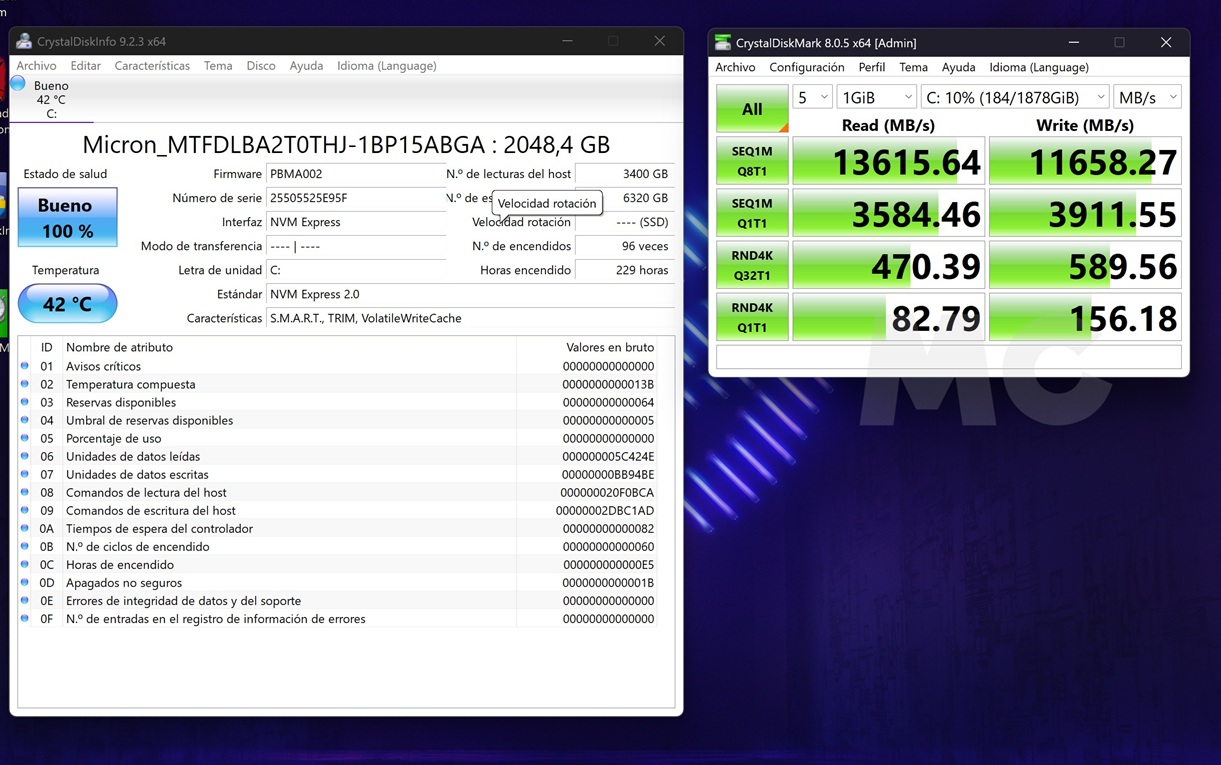Click the power-on hours 229 horas

[625, 270]
